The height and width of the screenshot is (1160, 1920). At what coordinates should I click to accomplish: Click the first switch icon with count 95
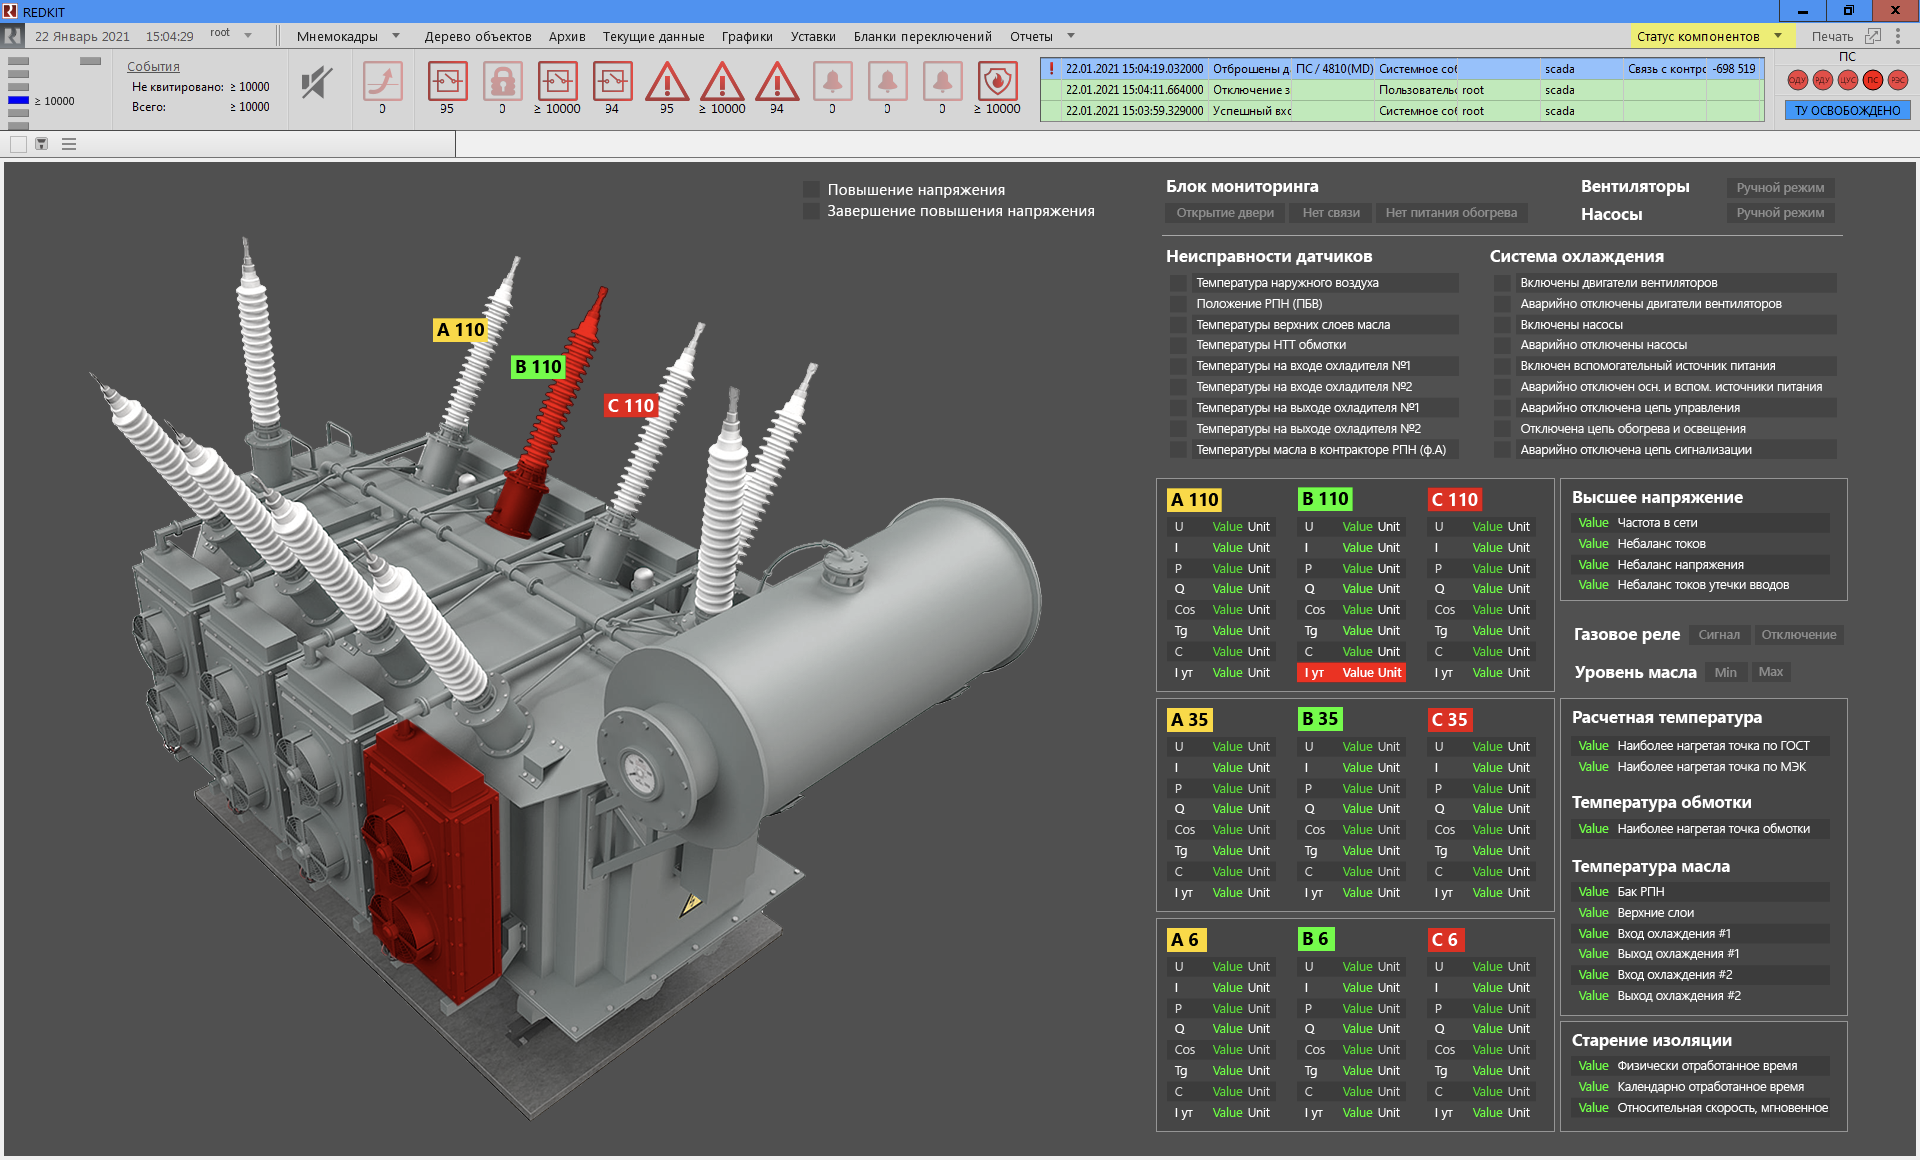point(447,81)
